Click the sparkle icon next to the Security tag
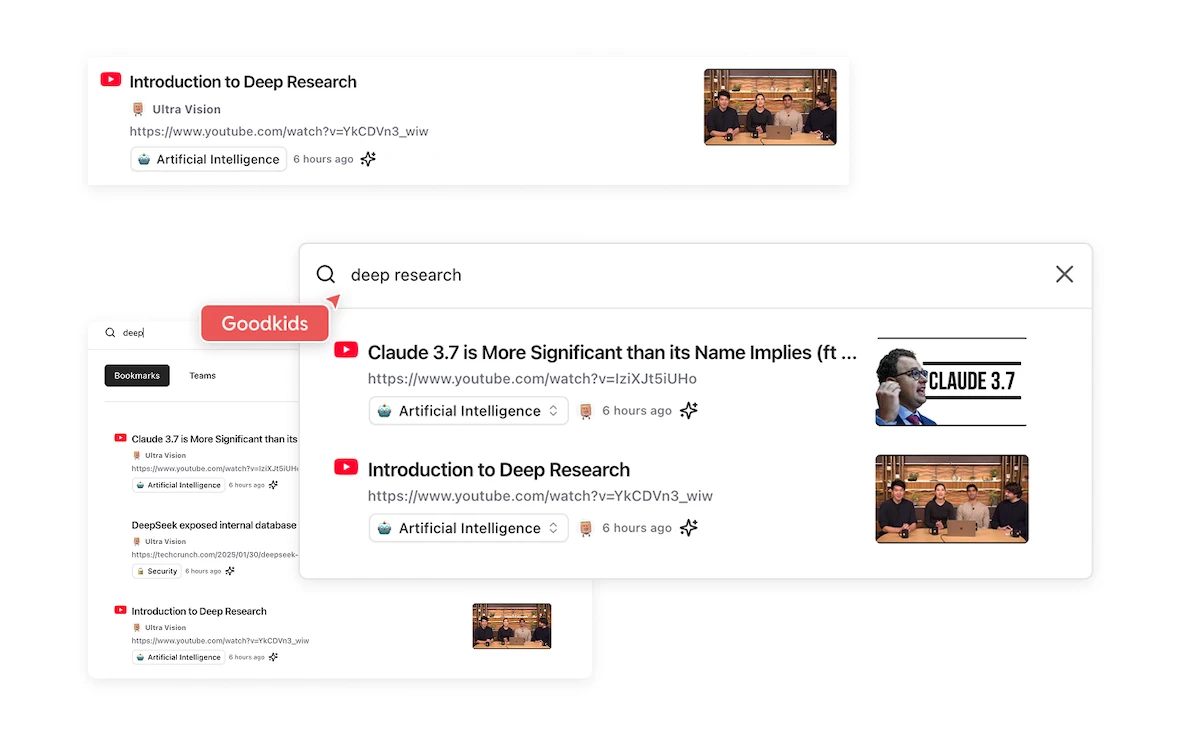 pos(230,571)
